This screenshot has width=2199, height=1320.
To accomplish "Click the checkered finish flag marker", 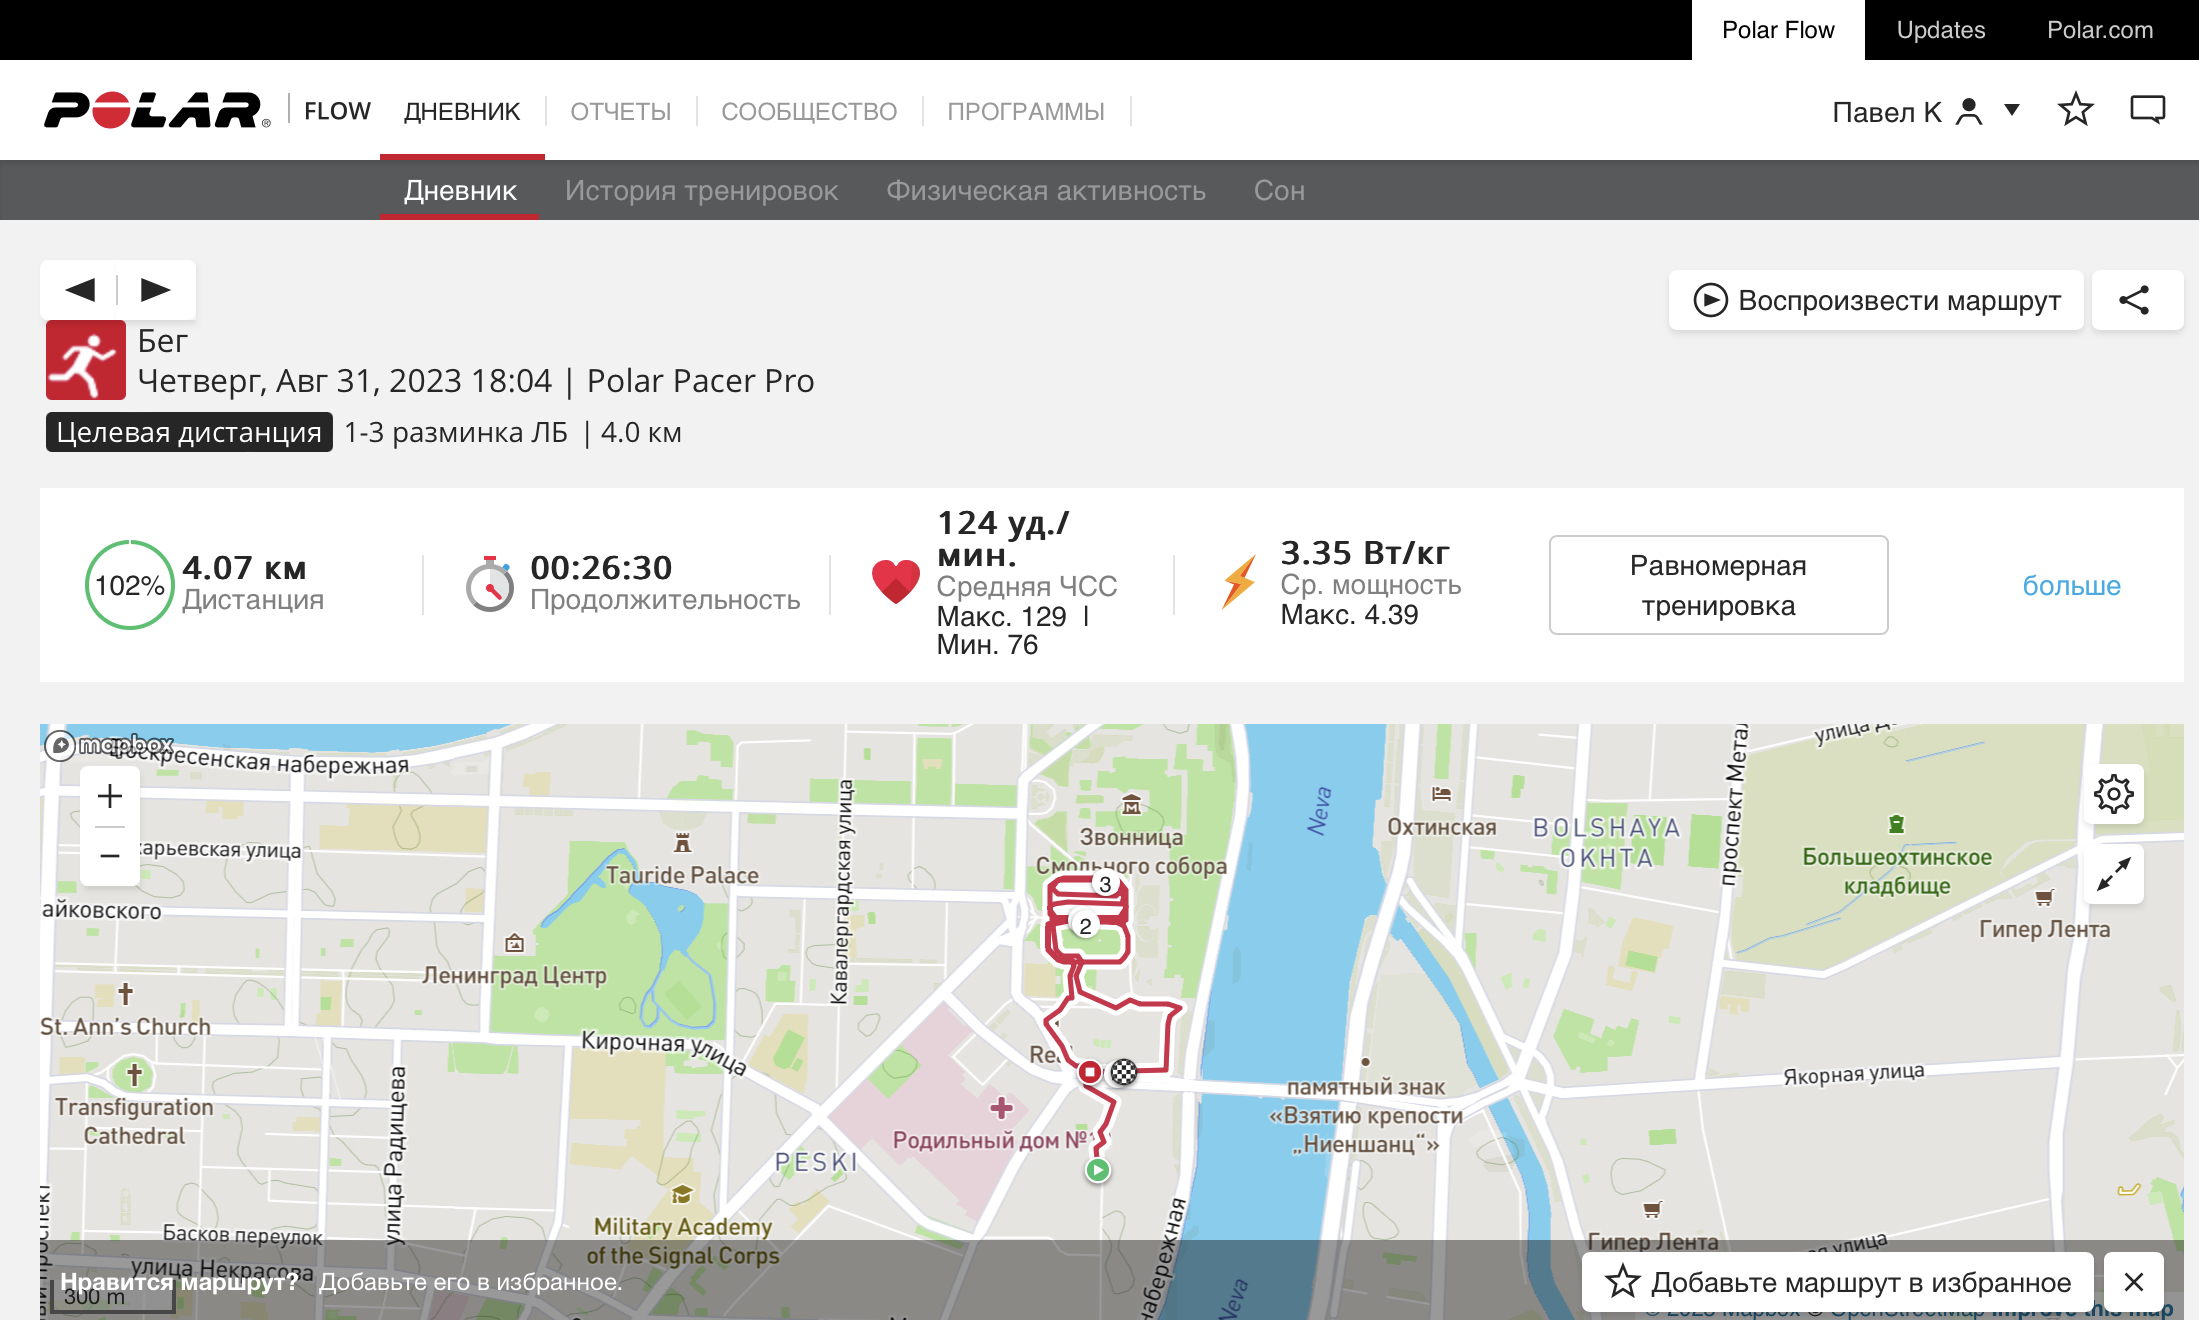I will pos(1124,1072).
